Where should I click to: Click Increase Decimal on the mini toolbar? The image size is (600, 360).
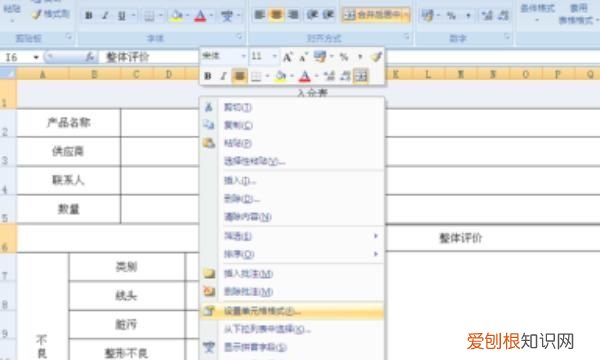coord(329,76)
